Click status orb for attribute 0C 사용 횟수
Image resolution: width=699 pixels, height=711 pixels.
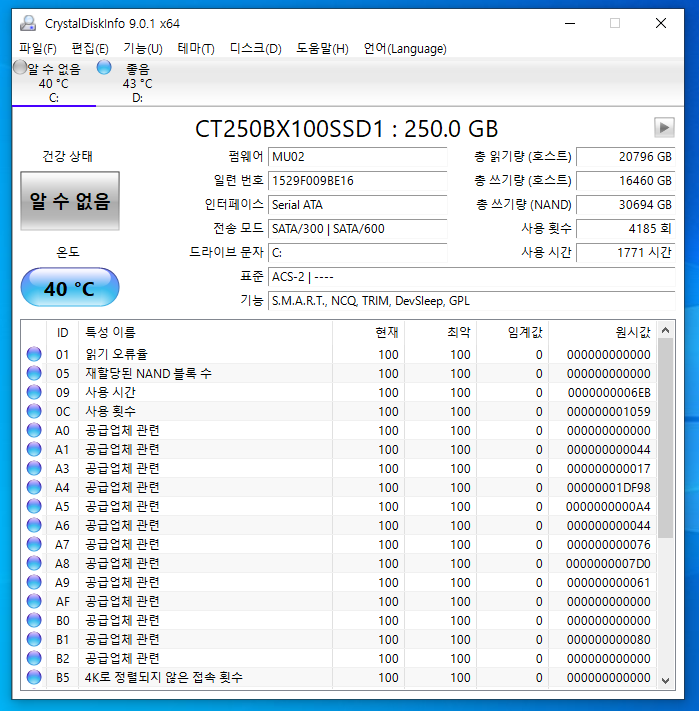[34, 411]
